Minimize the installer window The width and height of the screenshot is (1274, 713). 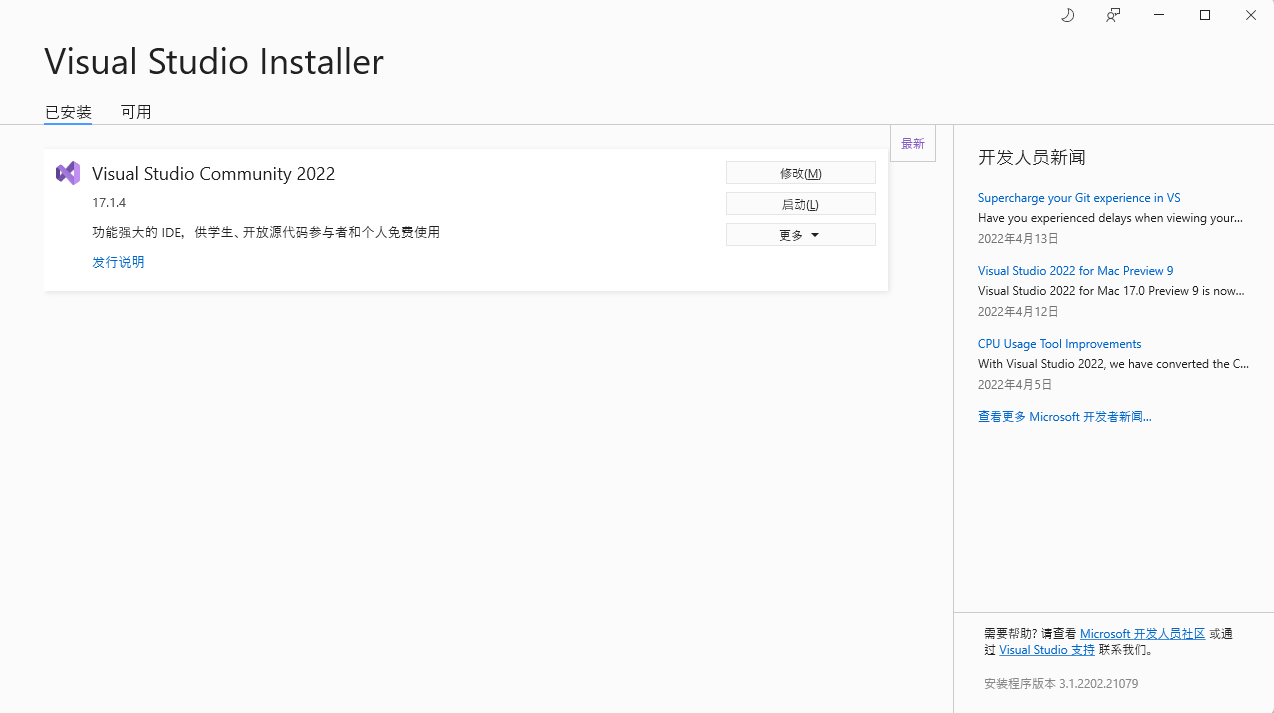coord(1159,15)
